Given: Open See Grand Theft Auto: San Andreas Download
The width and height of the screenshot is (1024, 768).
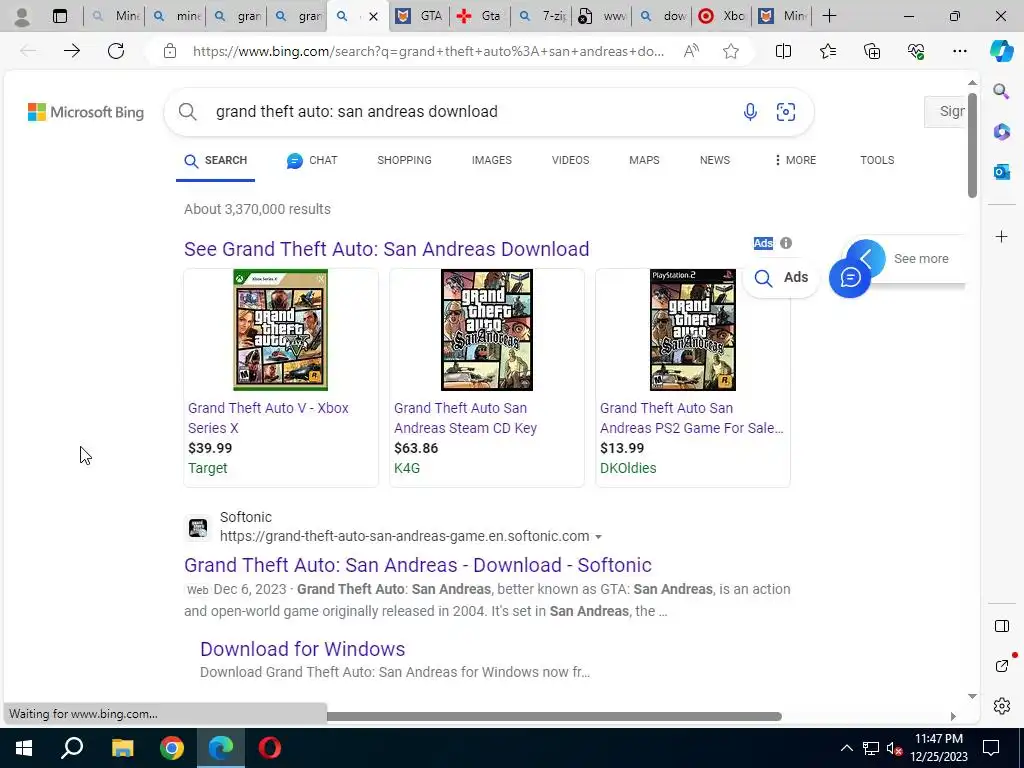Looking at the screenshot, I should pyautogui.click(x=387, y=249).
